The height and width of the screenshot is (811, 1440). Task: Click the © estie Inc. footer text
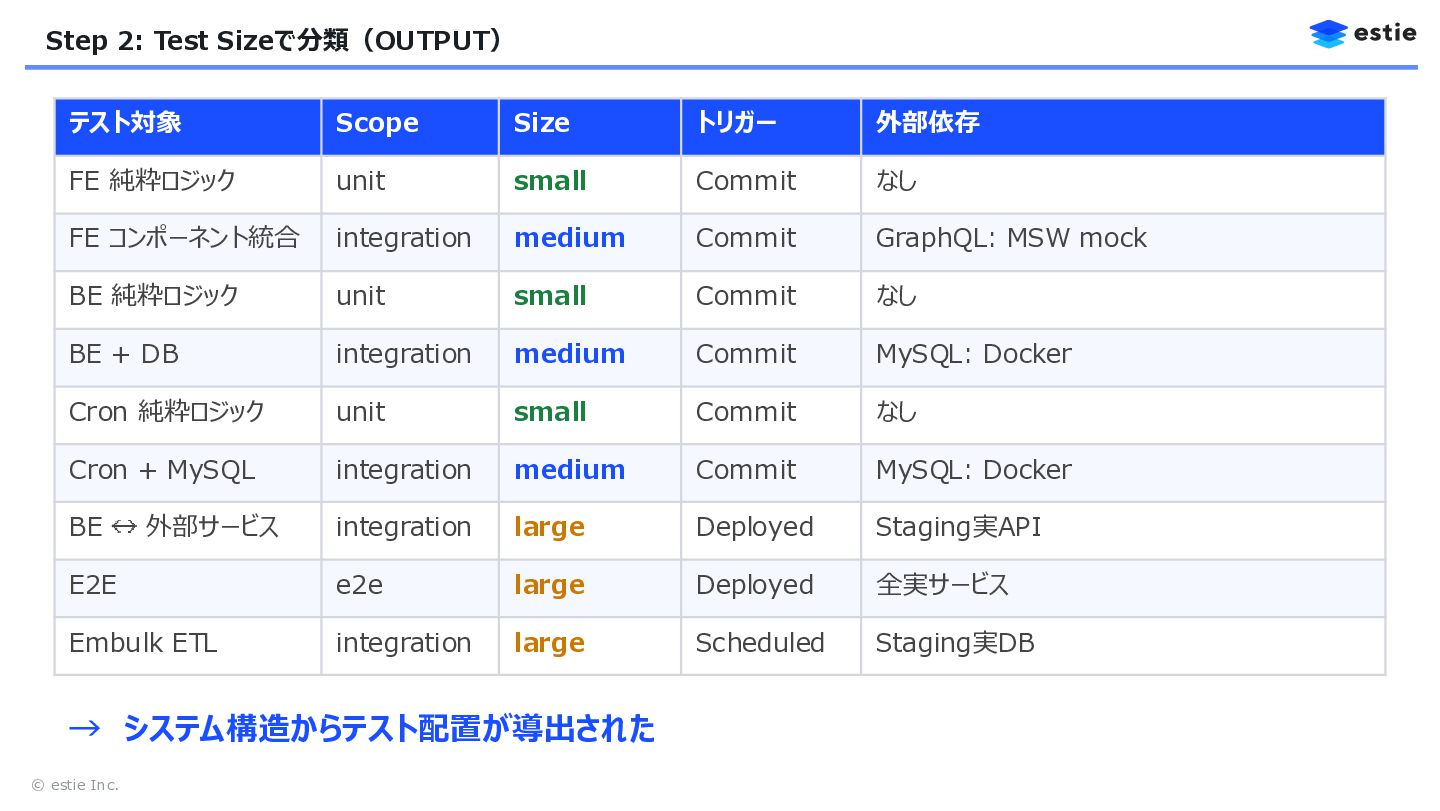75,785
